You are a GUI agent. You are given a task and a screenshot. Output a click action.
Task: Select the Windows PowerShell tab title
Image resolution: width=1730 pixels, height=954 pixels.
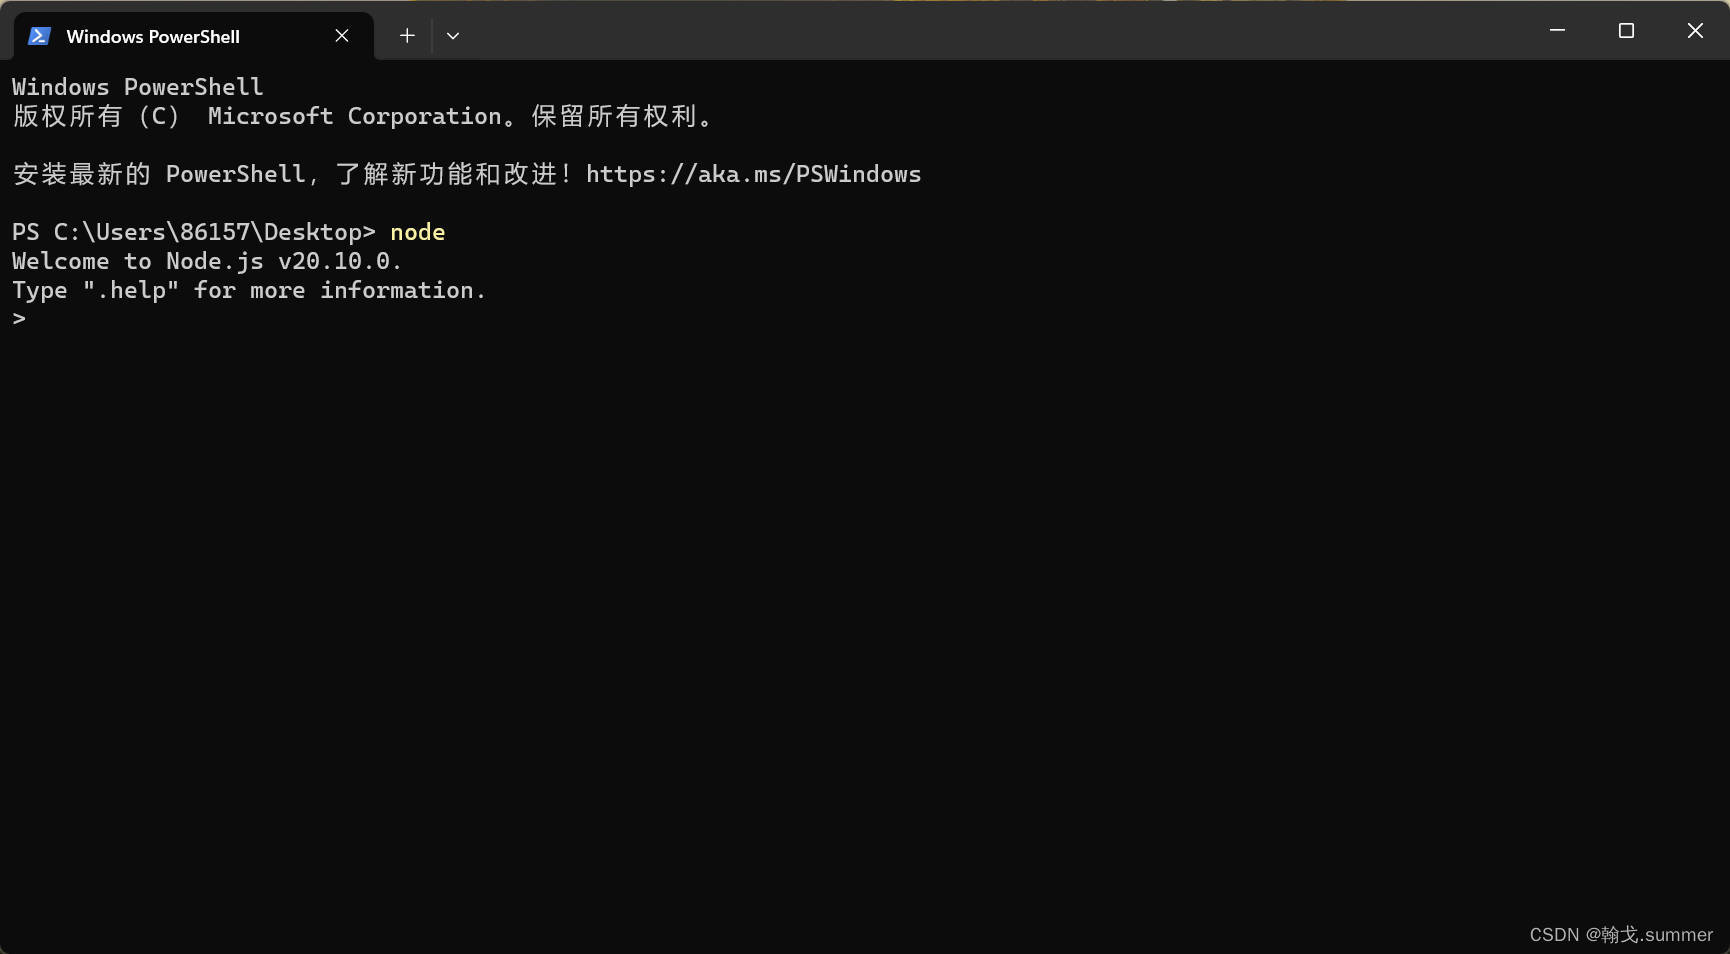[153, 37]
